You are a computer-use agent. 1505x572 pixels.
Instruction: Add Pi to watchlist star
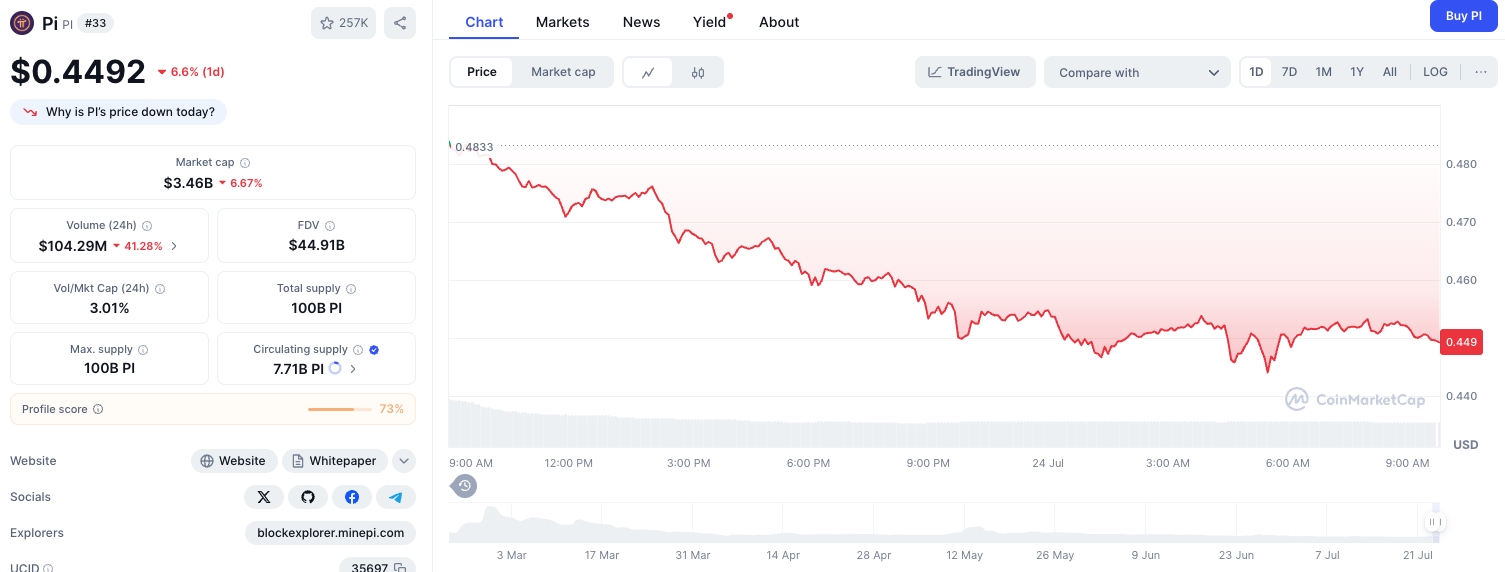[343, 23]
